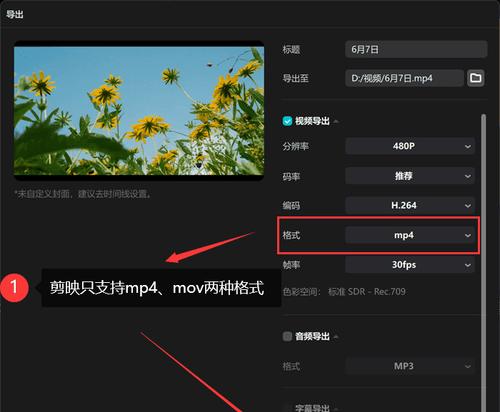The image size is (500, 412).
Task: Open the 分辨率 dropdown showing 480P
Action: click(410, 146)
